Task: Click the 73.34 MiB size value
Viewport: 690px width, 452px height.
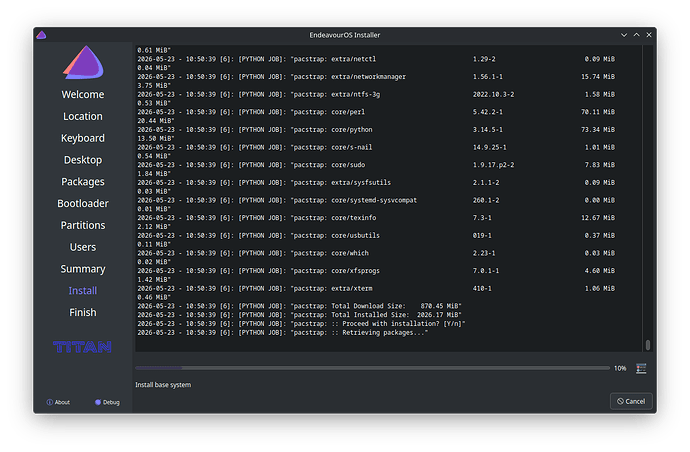Action: (x=598, y=129)
